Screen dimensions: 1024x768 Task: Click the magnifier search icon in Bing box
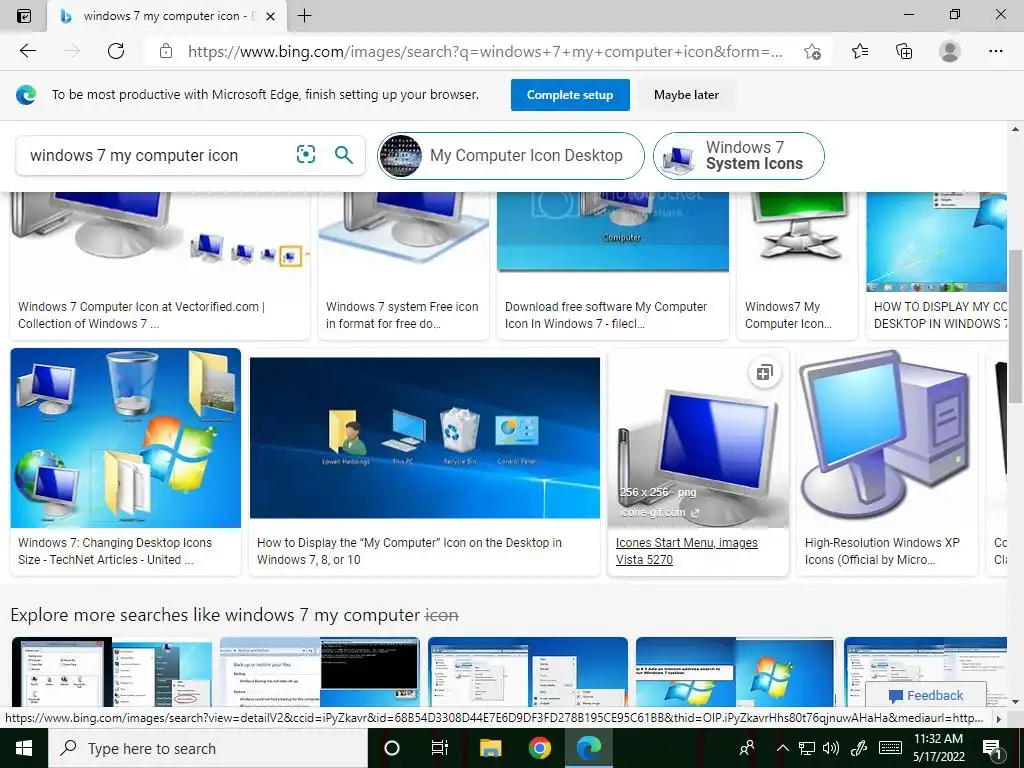point(344,155)
